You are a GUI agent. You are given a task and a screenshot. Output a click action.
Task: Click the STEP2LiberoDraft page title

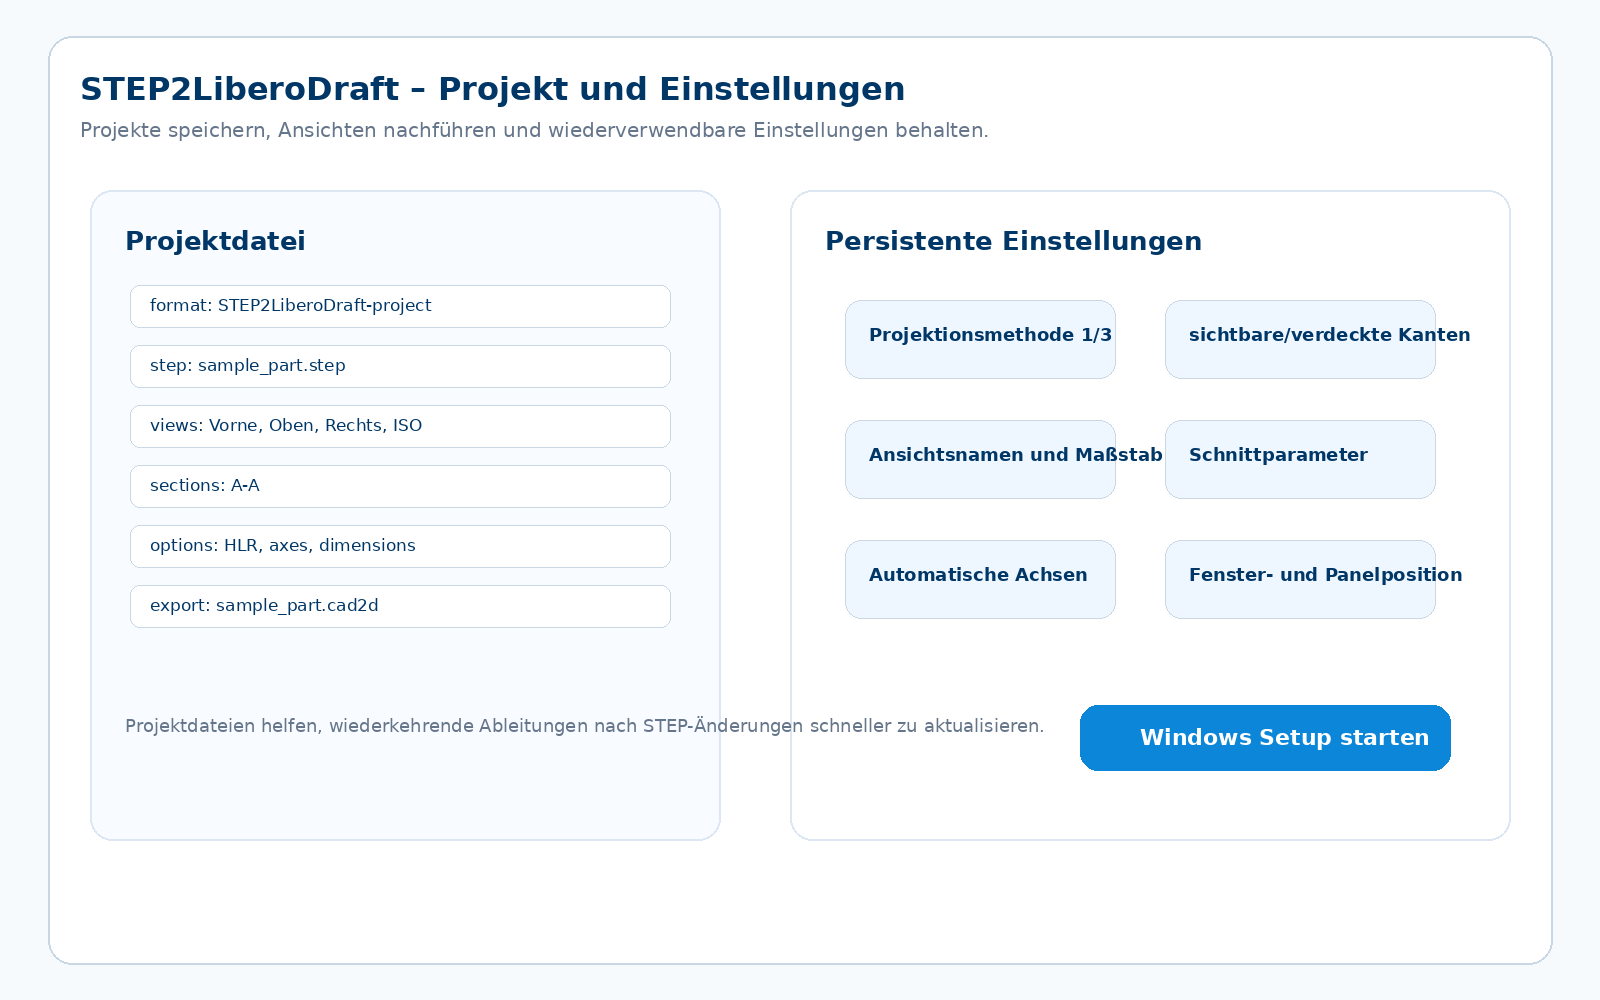[492, 89]
